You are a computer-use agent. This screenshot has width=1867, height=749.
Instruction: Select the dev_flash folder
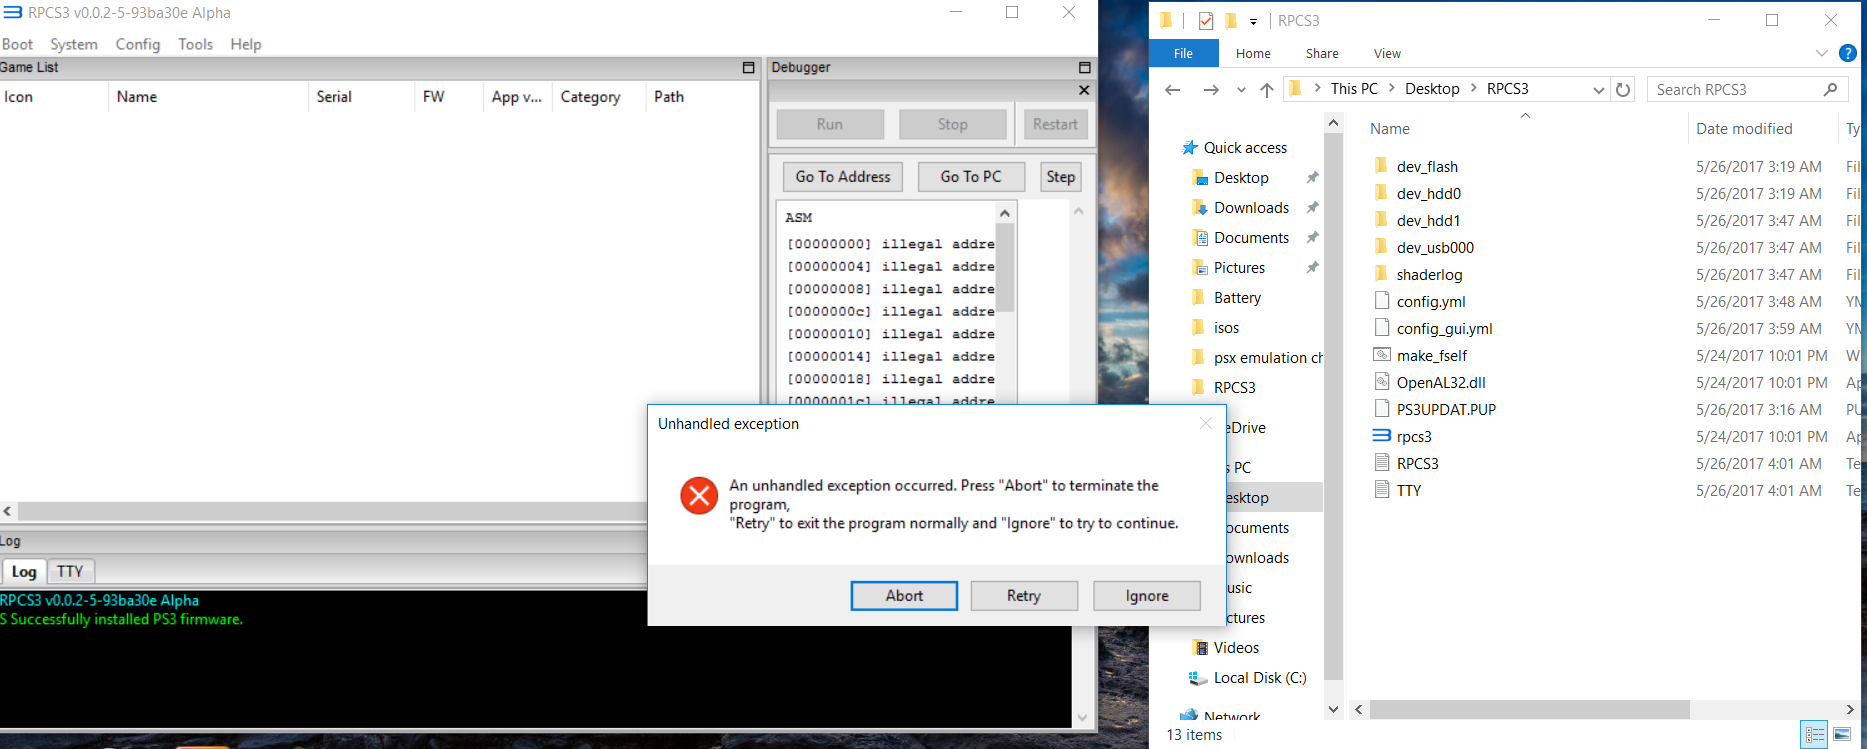click(1427, 166)
